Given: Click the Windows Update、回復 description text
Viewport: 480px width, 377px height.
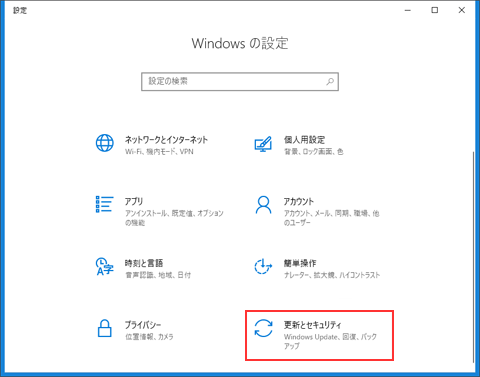Looking at the screenshot, I should tap(330, 341).
